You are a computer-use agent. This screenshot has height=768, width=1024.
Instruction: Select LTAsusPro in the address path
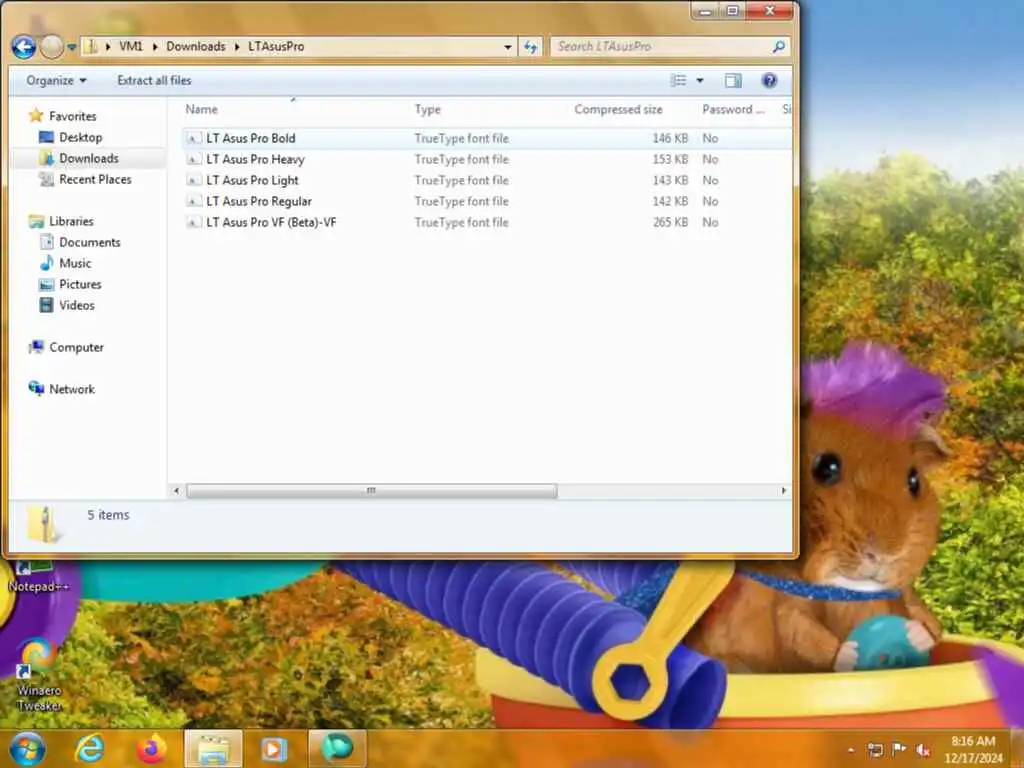pyautogui.click(x=276, y=46)
